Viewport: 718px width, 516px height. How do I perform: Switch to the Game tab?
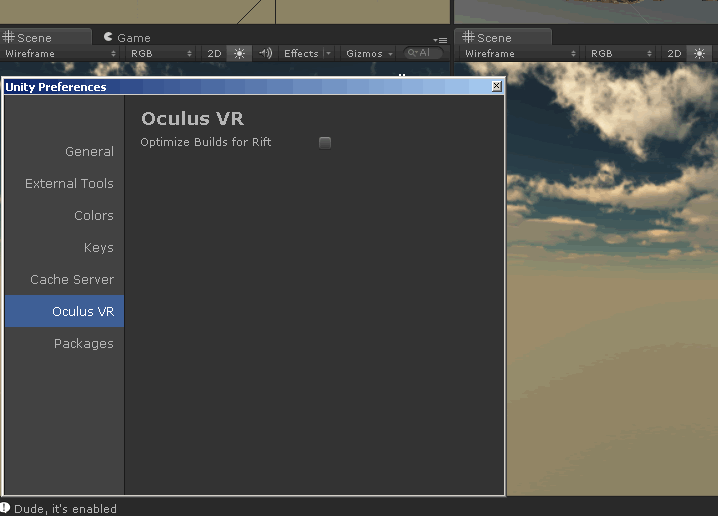tap(127, 38)
